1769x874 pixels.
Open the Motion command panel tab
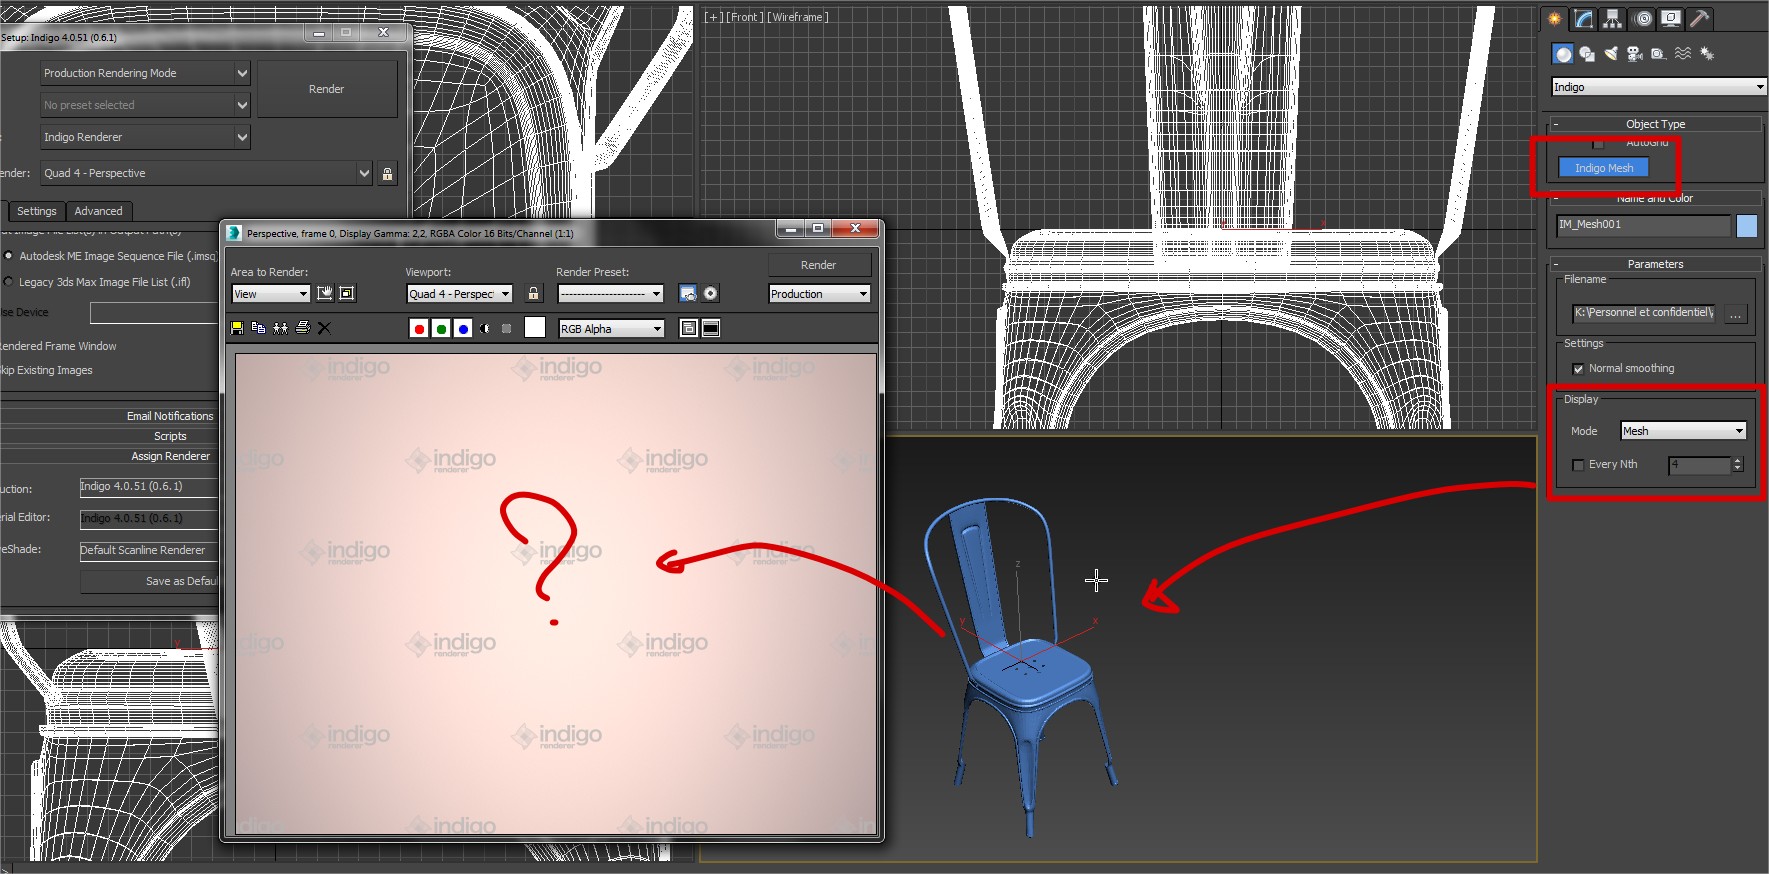1642,19
